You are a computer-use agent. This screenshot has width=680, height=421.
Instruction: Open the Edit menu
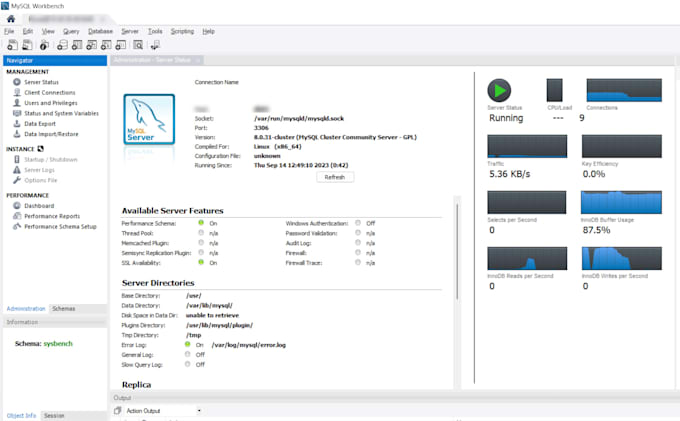point(28,31)
